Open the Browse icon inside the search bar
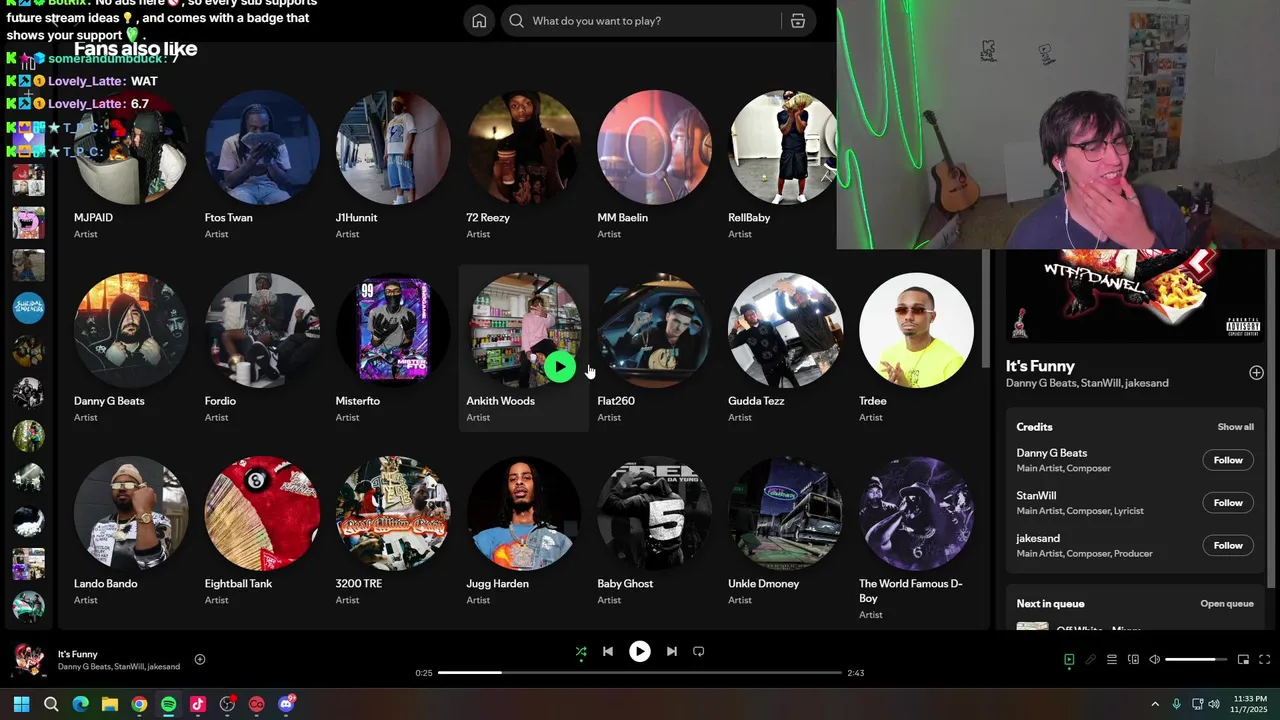Screen dimensions: 1280x720 pyautogui.click(x=797, y=21)
